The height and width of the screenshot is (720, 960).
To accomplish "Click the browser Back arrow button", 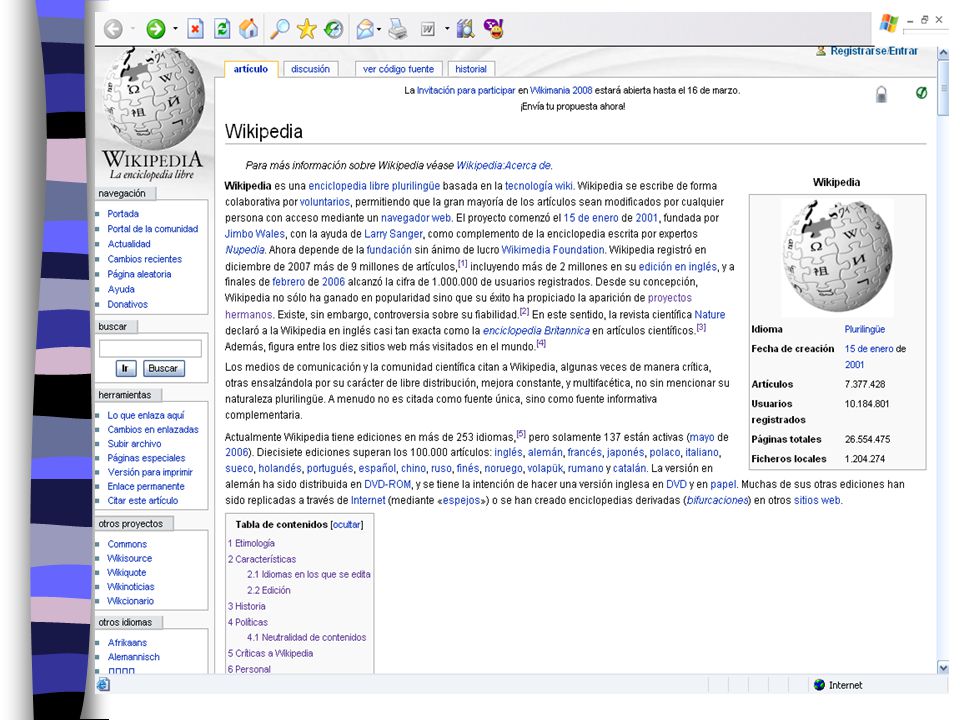I will coord(113,29).
